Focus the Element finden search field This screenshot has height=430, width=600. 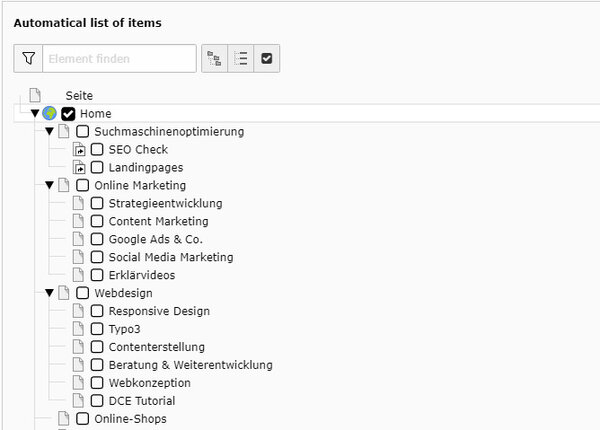[x=119, y=59]
